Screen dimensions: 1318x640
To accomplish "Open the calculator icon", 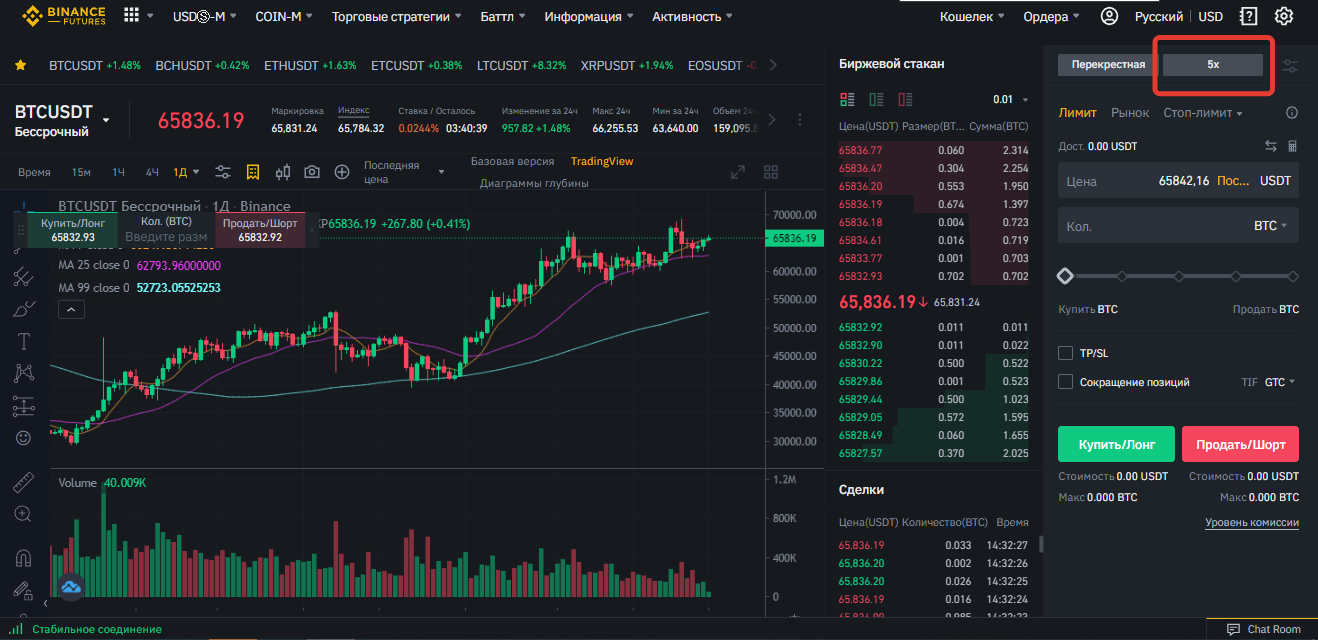I will click(x=1292, y=146).
